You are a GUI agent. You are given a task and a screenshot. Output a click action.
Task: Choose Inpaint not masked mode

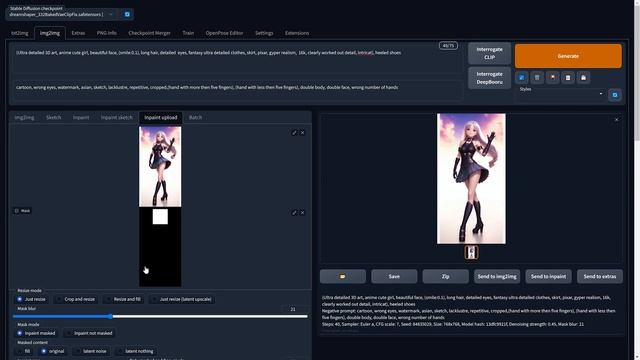(89, 333)
